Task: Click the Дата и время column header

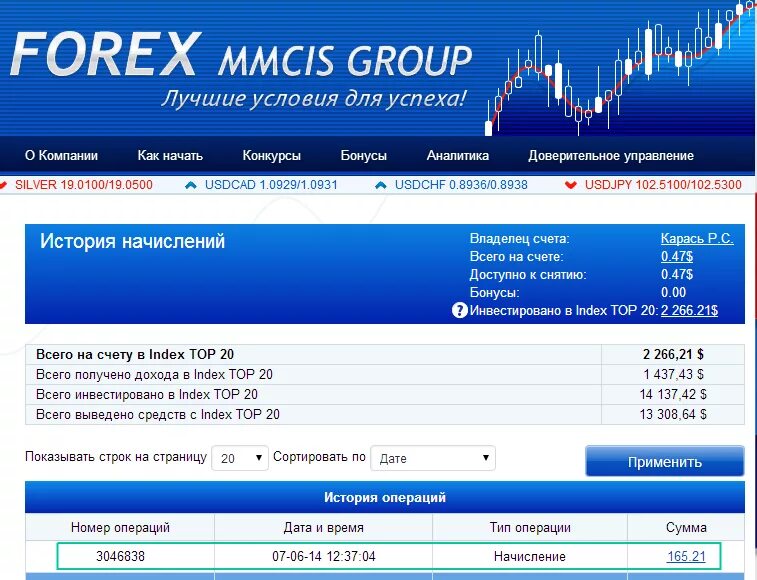Action: click(x=323, y=527)
